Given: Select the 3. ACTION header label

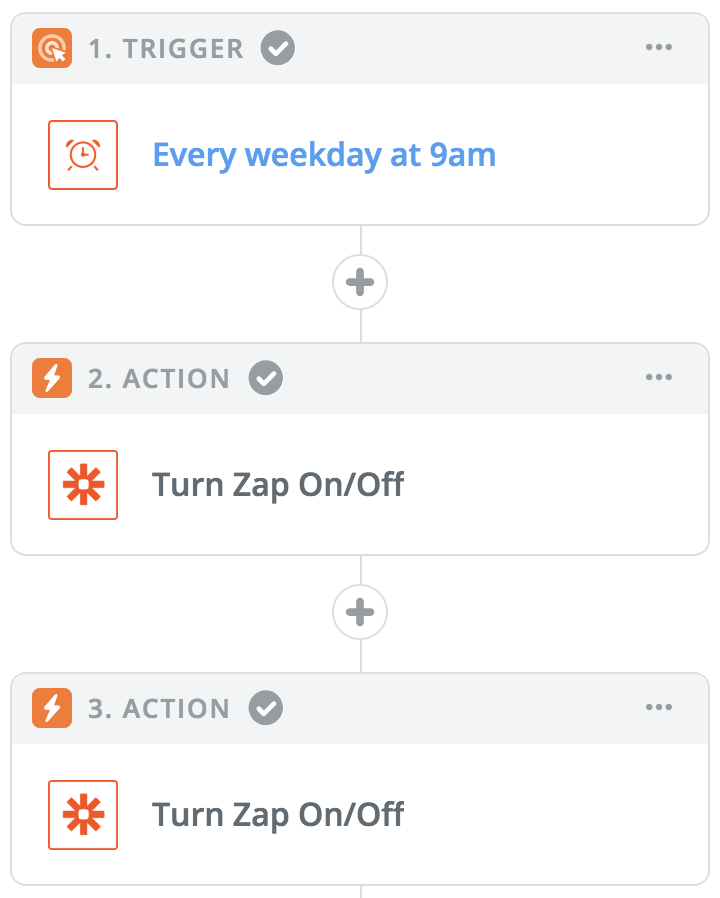Looking at the screenshot, I should [x=159, y=708].
